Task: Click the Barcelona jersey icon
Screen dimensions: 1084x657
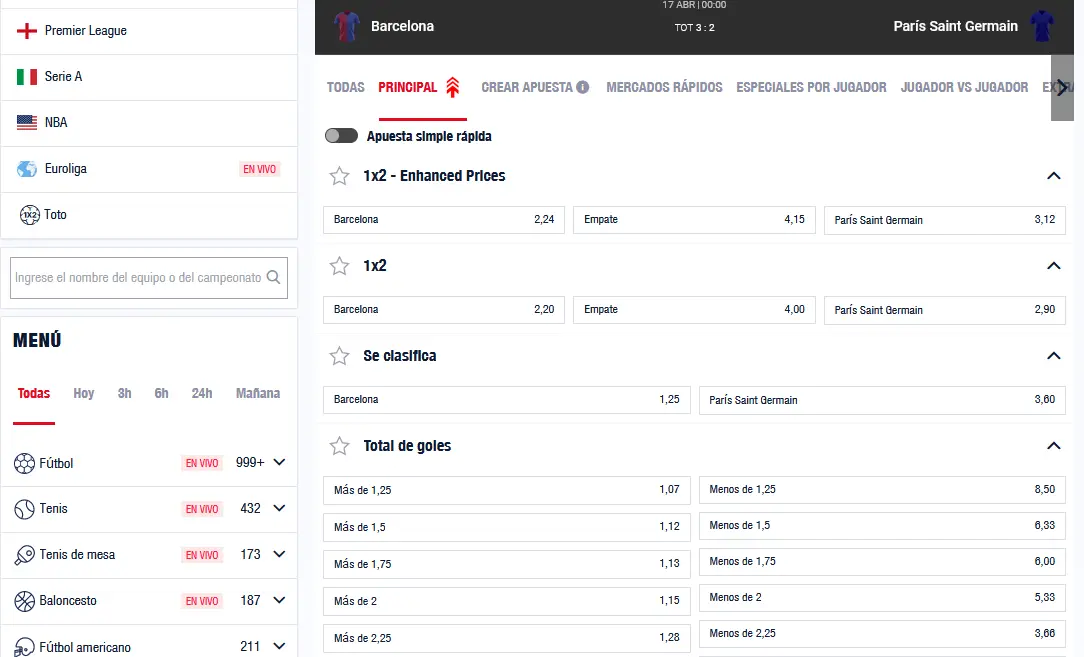Action: [347, 26]
